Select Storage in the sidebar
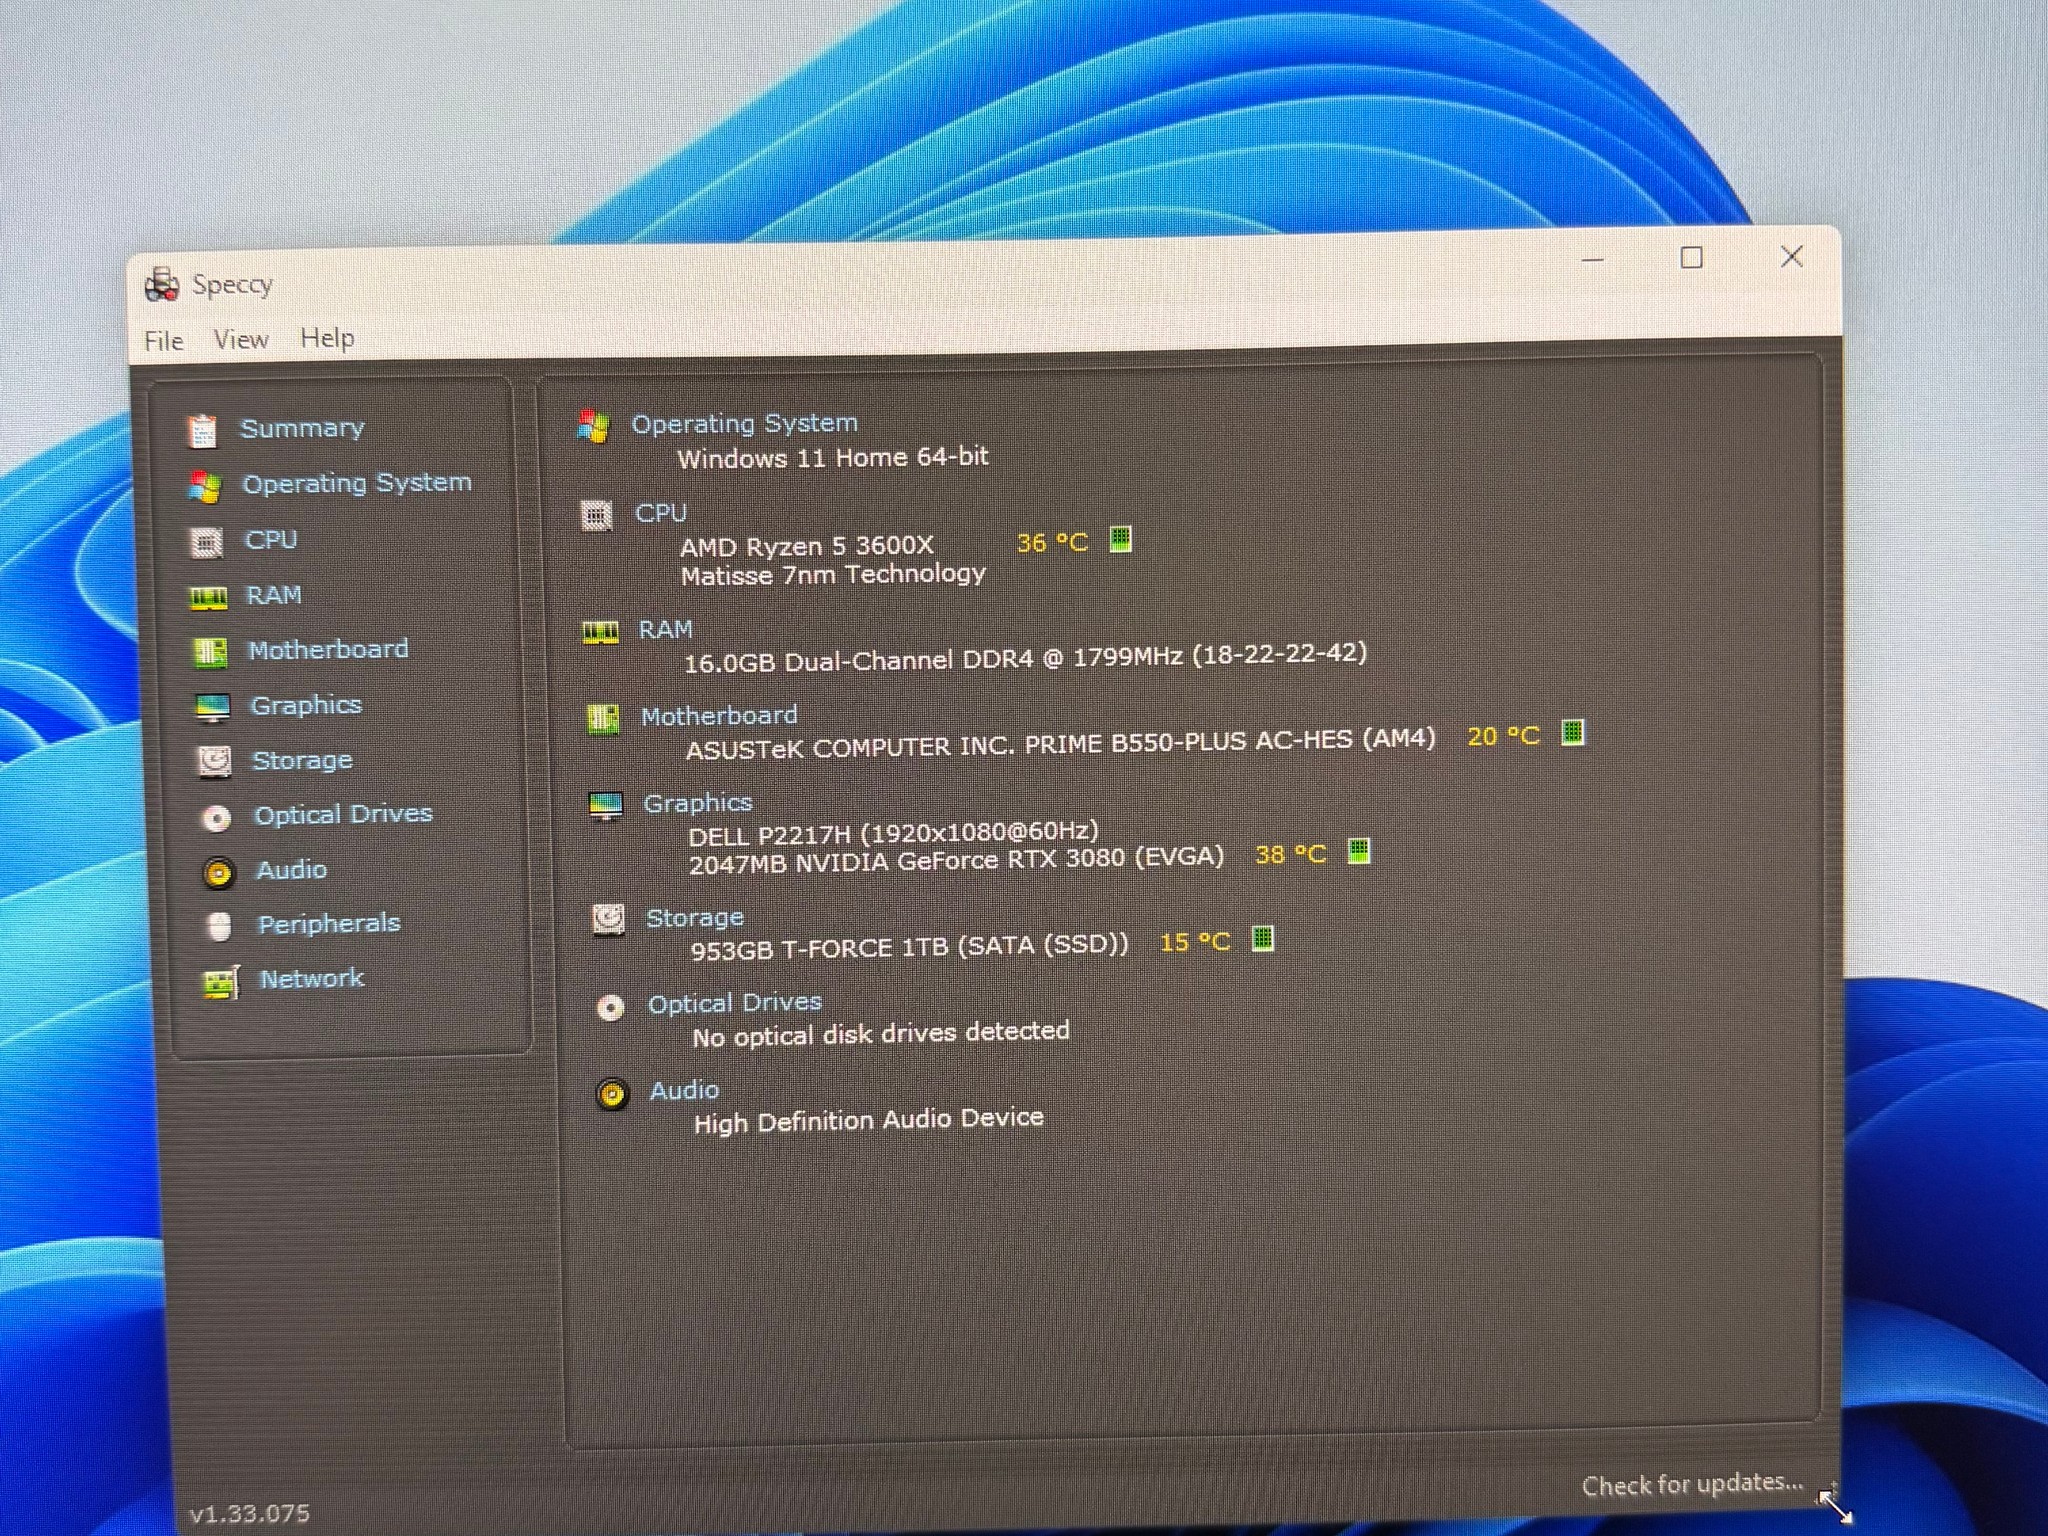The image size is (2048, 1536). click(x=303, y=761)
